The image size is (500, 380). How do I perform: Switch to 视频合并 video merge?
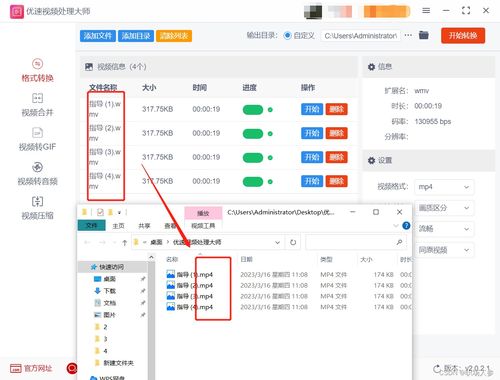coord(37,105)
